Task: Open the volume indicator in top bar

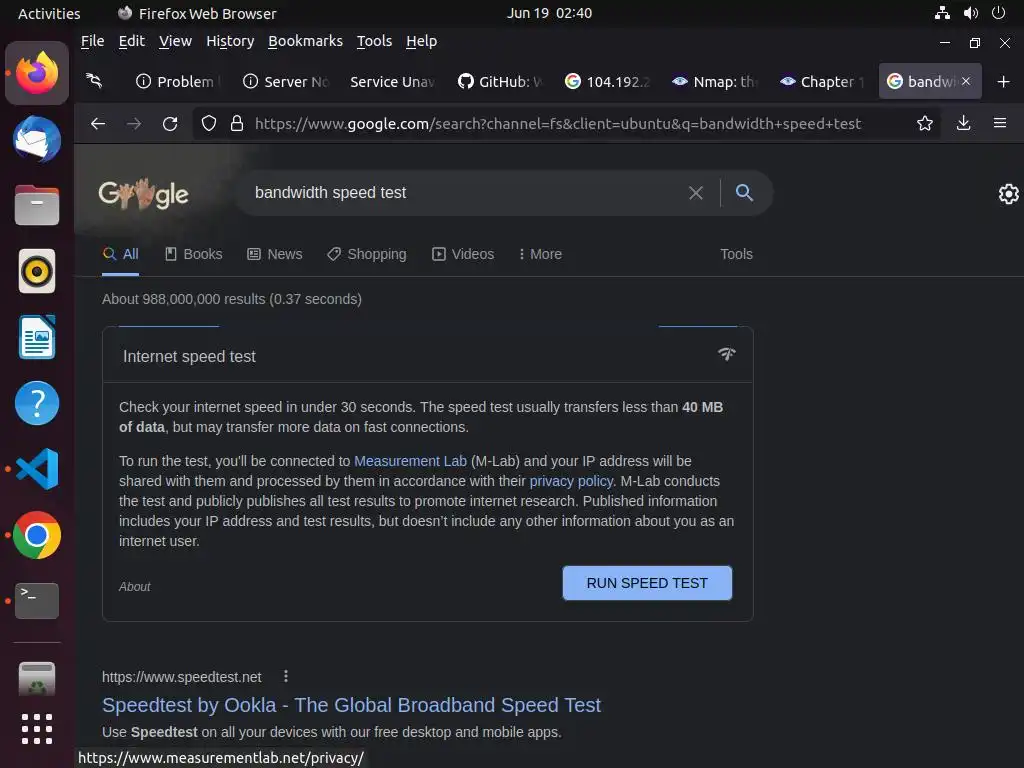Action: [x=971, y=13]
